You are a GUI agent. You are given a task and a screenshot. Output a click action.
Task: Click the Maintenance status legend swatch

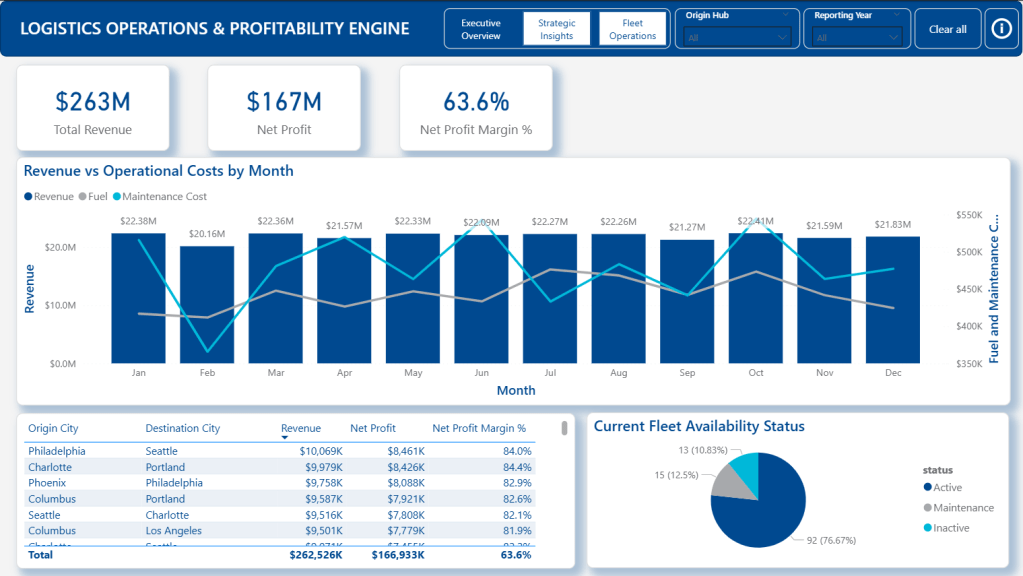click(x=926, y=508)
